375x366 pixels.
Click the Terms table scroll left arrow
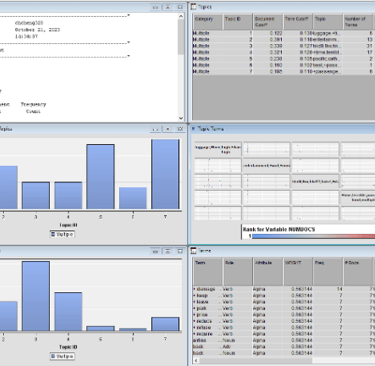point(196,360)
